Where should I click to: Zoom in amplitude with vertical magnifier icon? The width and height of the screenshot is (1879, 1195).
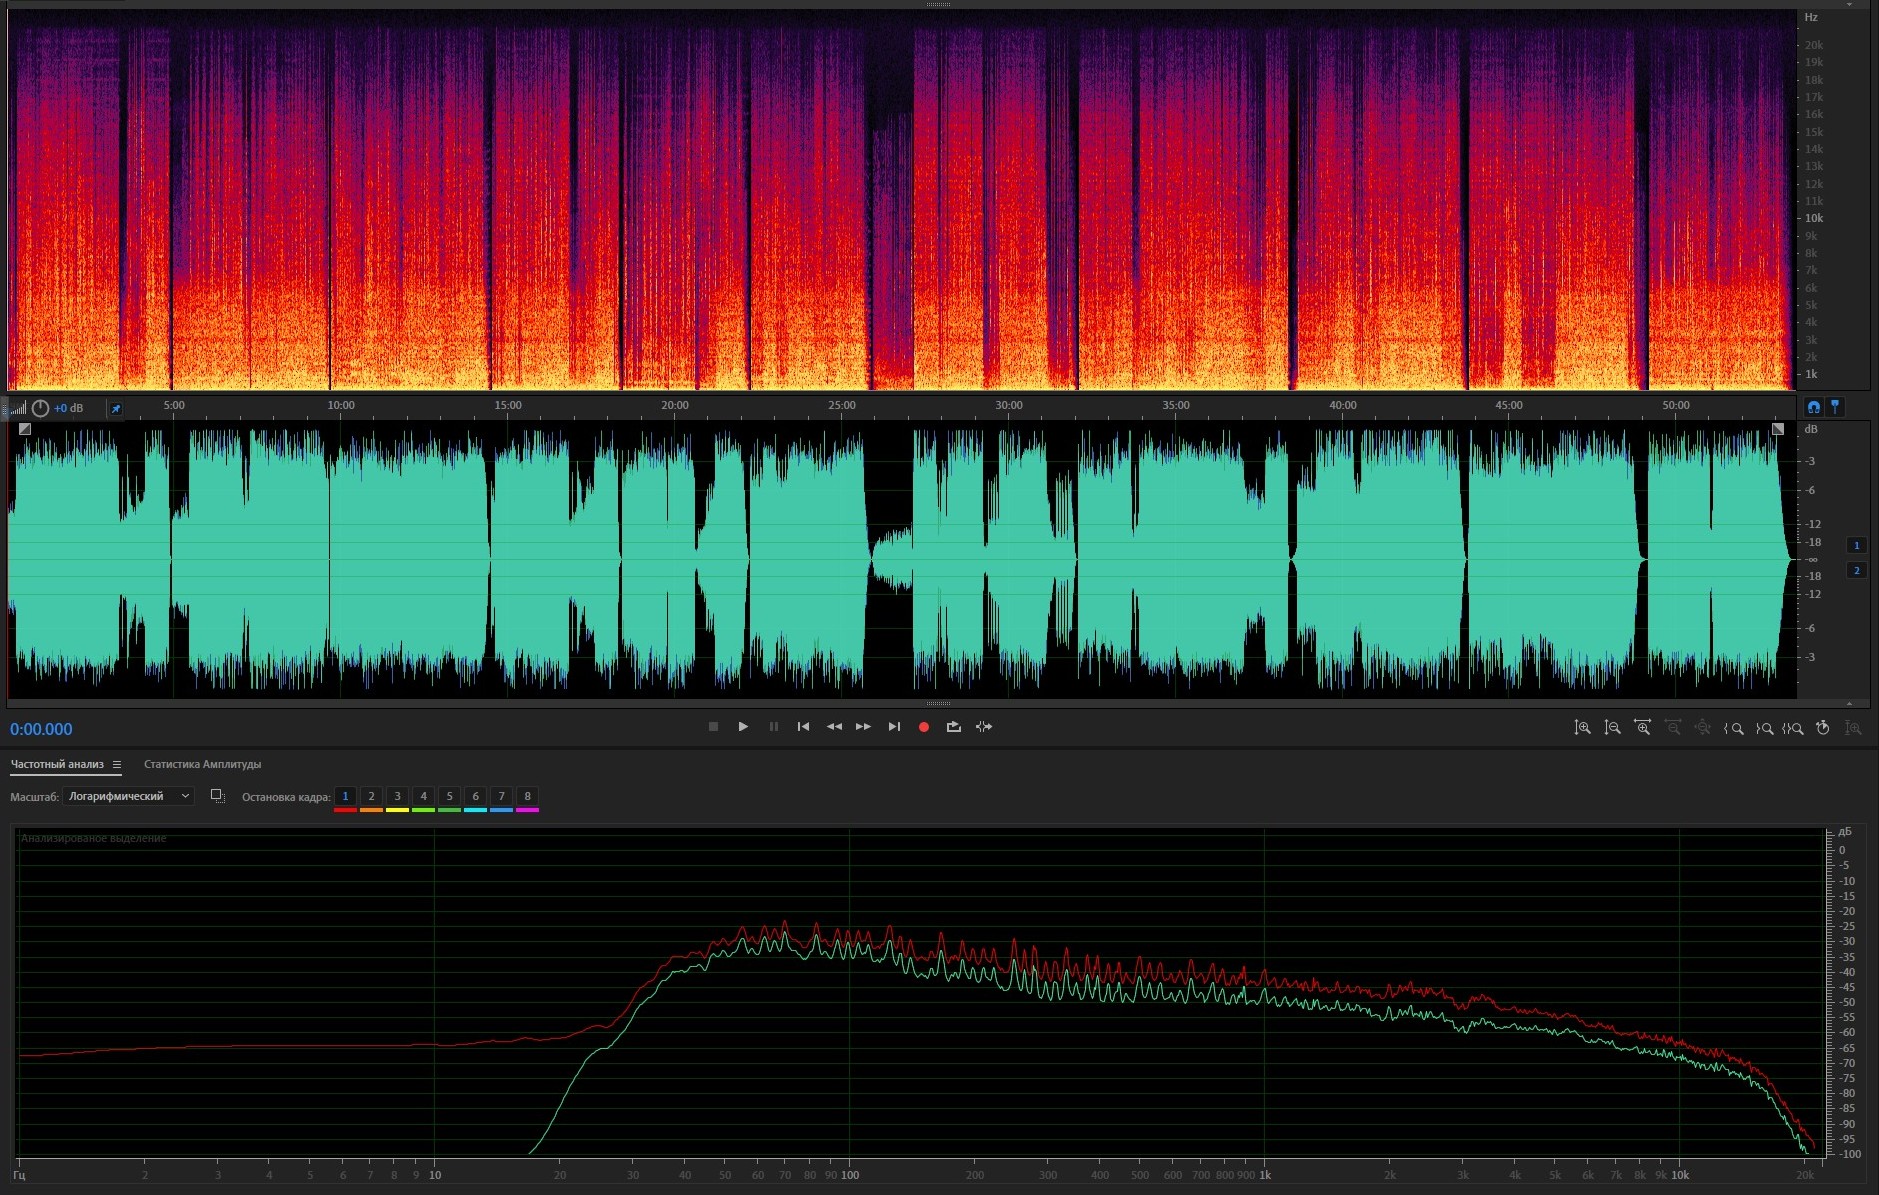click(1582, 728)
